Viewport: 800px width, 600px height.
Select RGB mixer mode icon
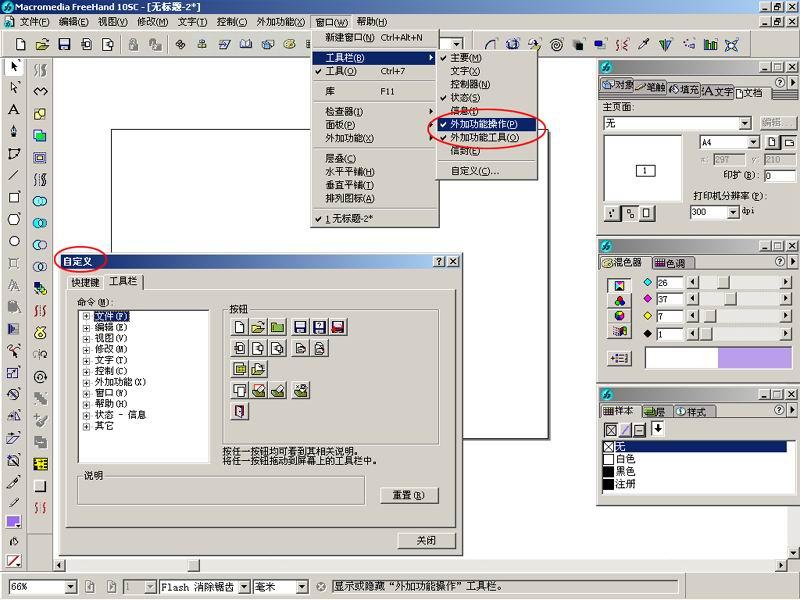pyautogui.click(x=619, y=301)
